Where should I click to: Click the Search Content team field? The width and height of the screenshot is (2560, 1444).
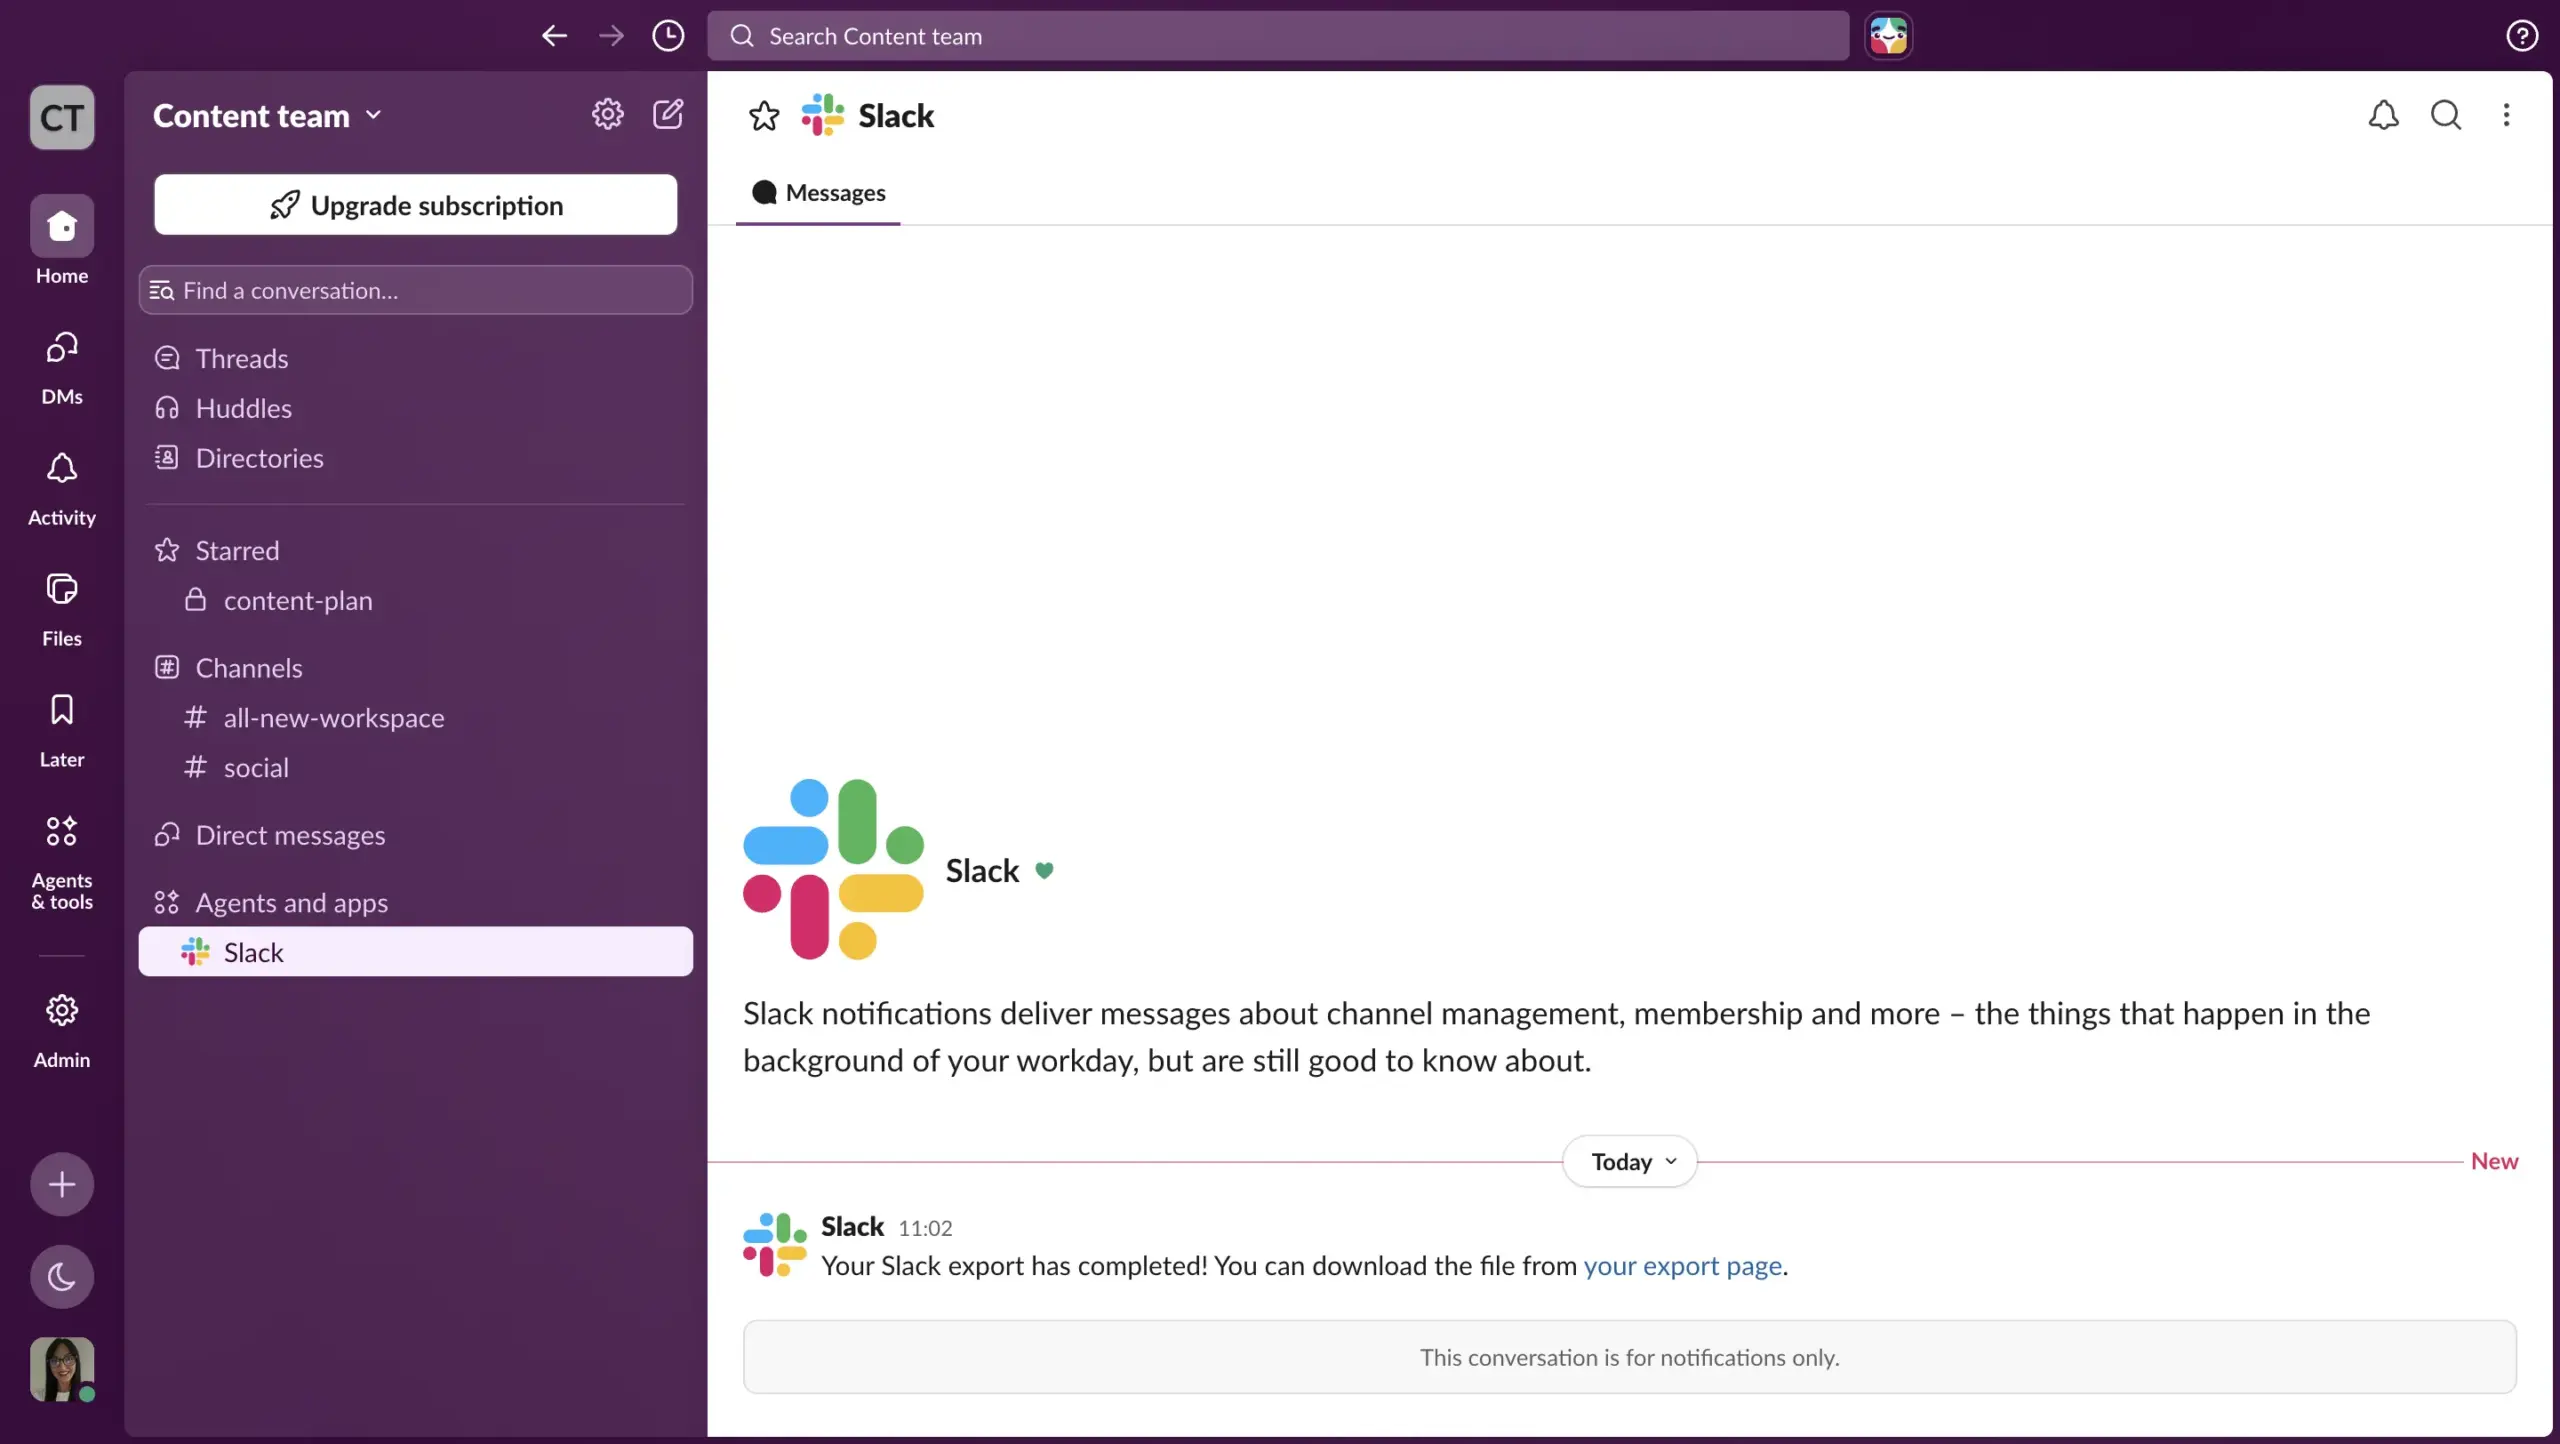1278,36
